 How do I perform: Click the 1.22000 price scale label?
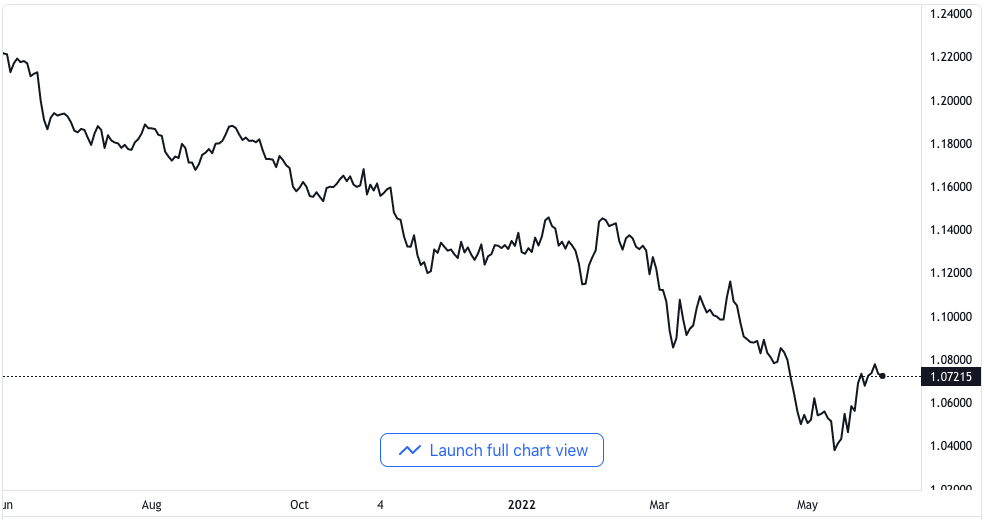(950, 57)
